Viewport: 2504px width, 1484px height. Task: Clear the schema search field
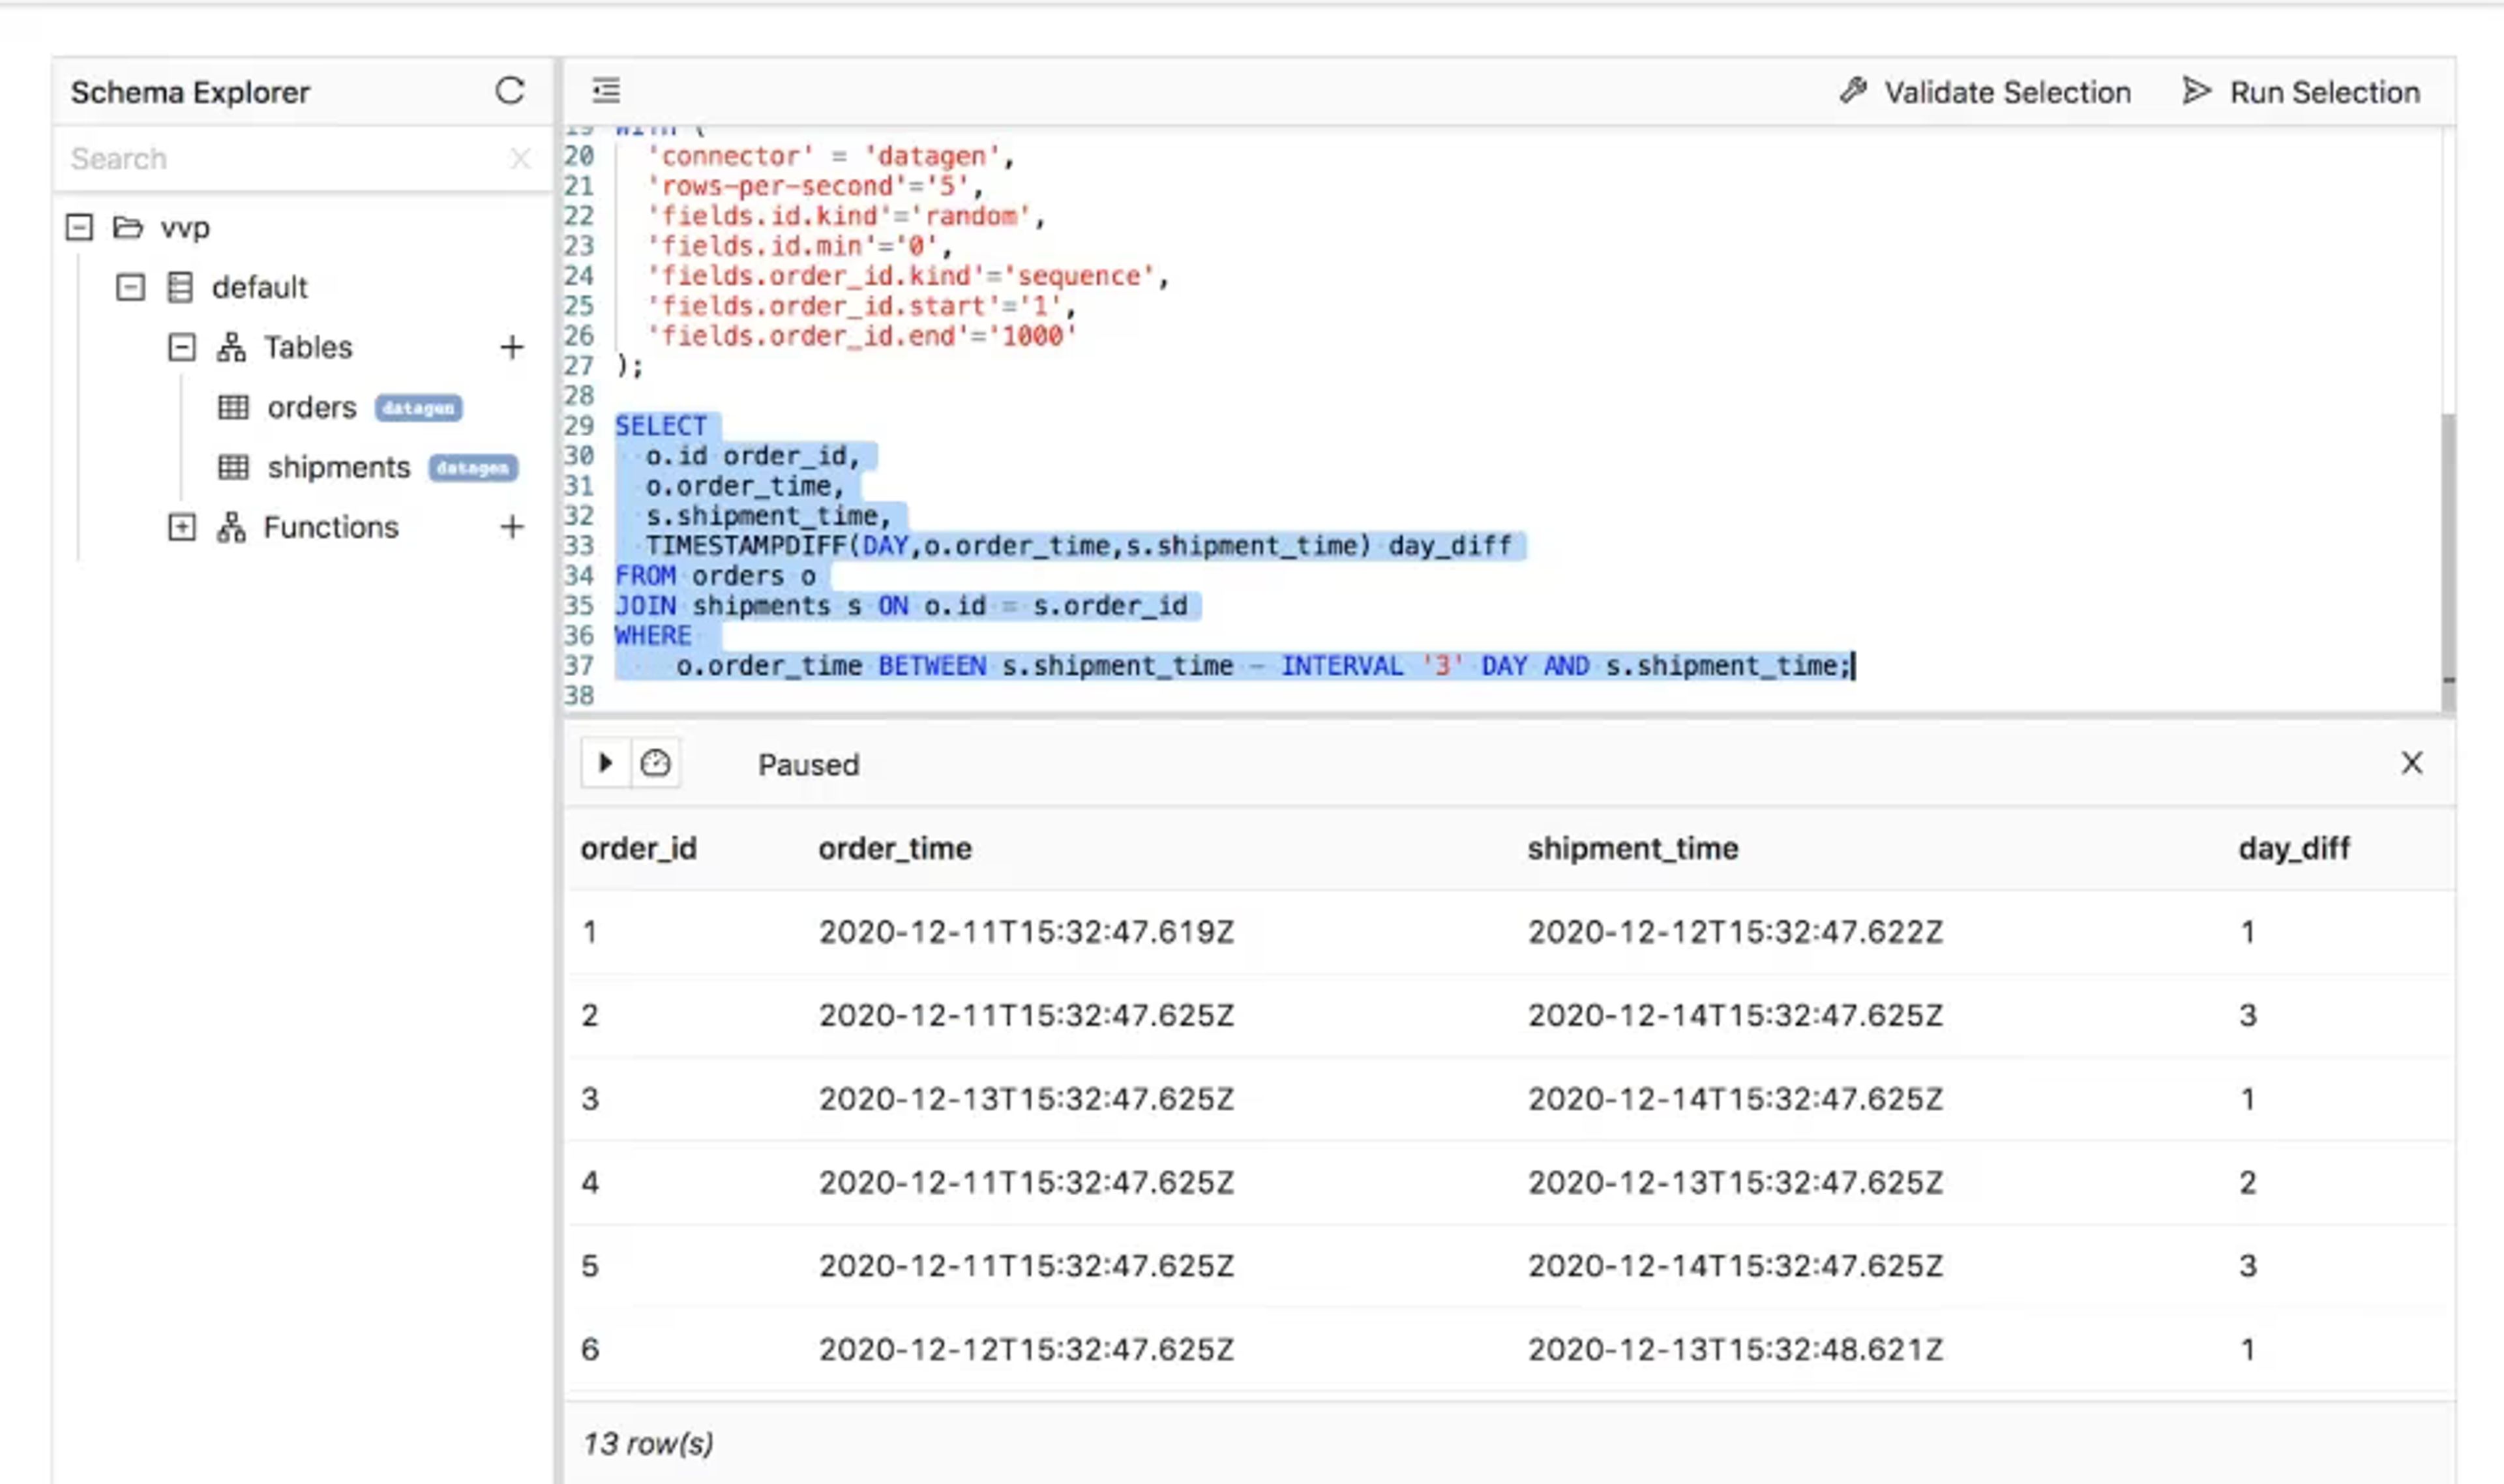(x=520, y=158)
